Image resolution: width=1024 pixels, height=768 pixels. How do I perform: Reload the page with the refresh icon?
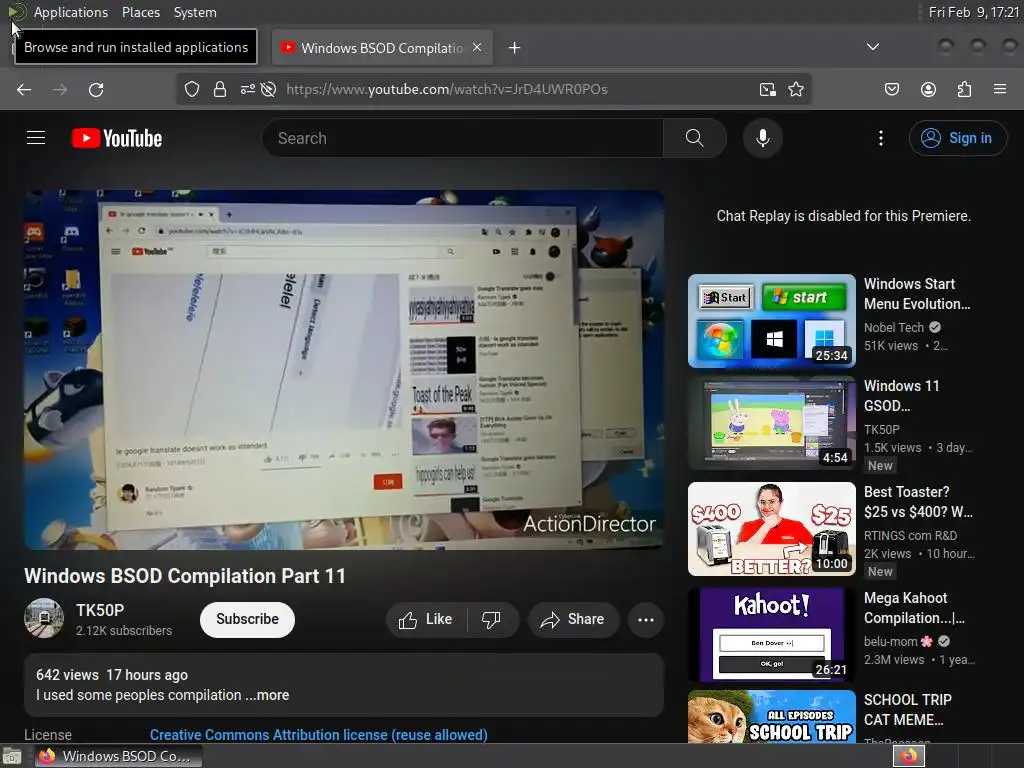coord(96,89)
